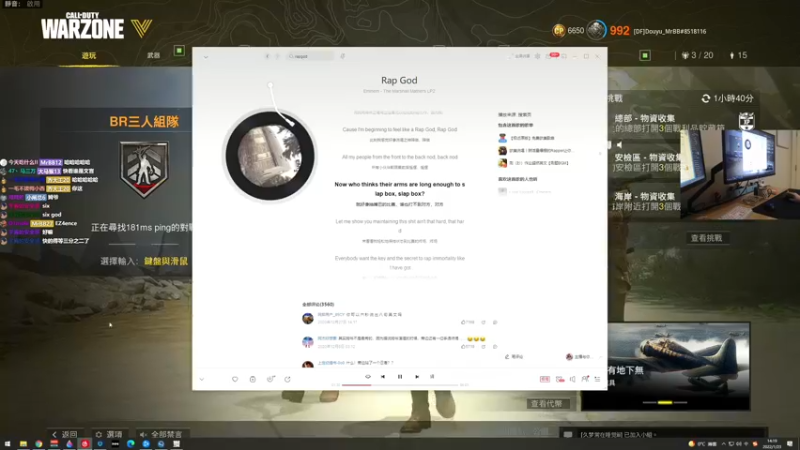
Task: Go back in music player navigation
Action: 267,56
